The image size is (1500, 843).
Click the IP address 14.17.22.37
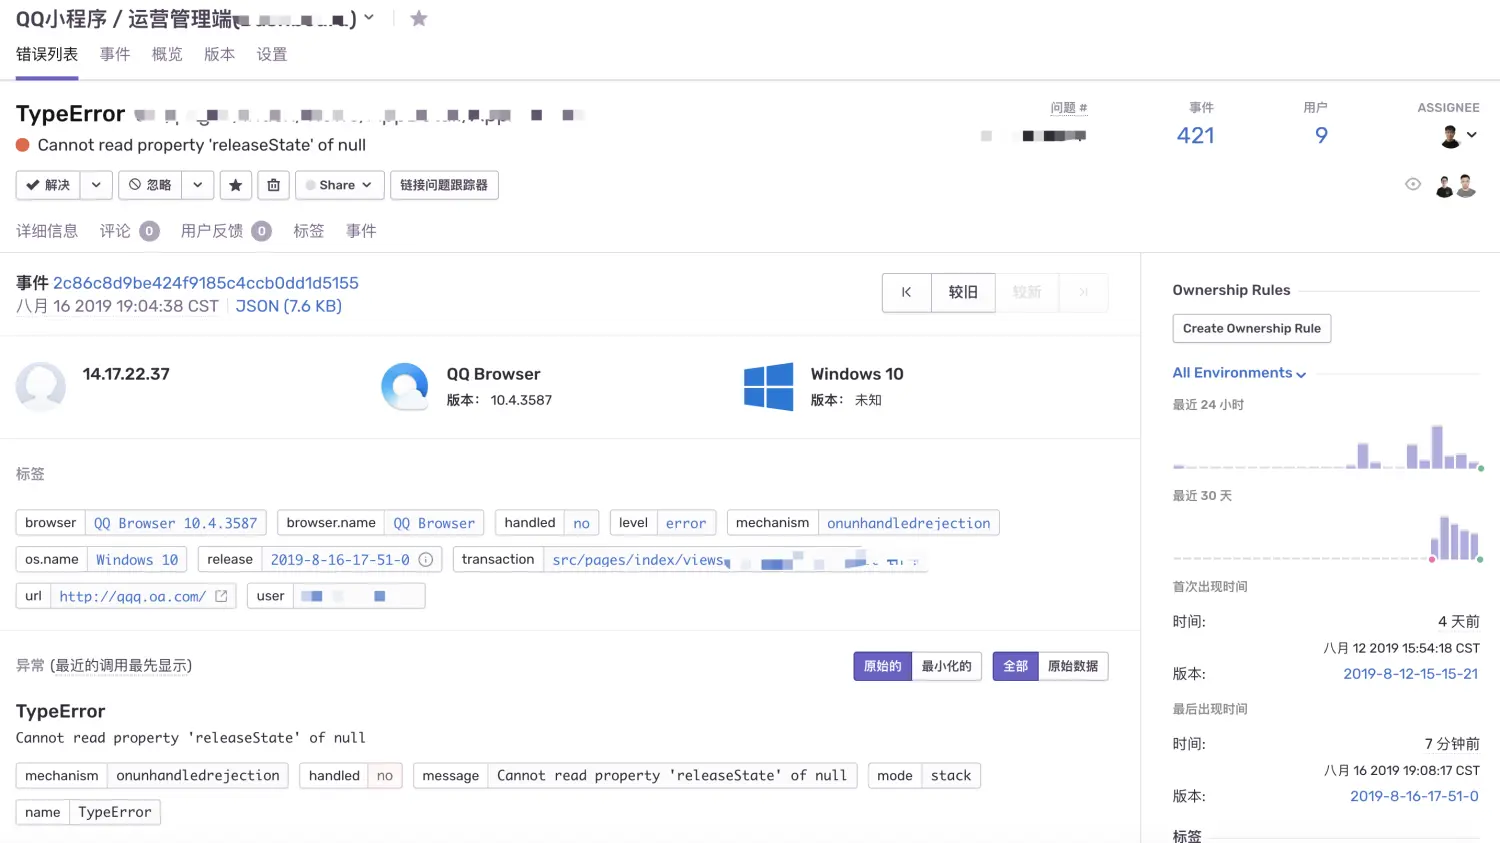(126, 374)
